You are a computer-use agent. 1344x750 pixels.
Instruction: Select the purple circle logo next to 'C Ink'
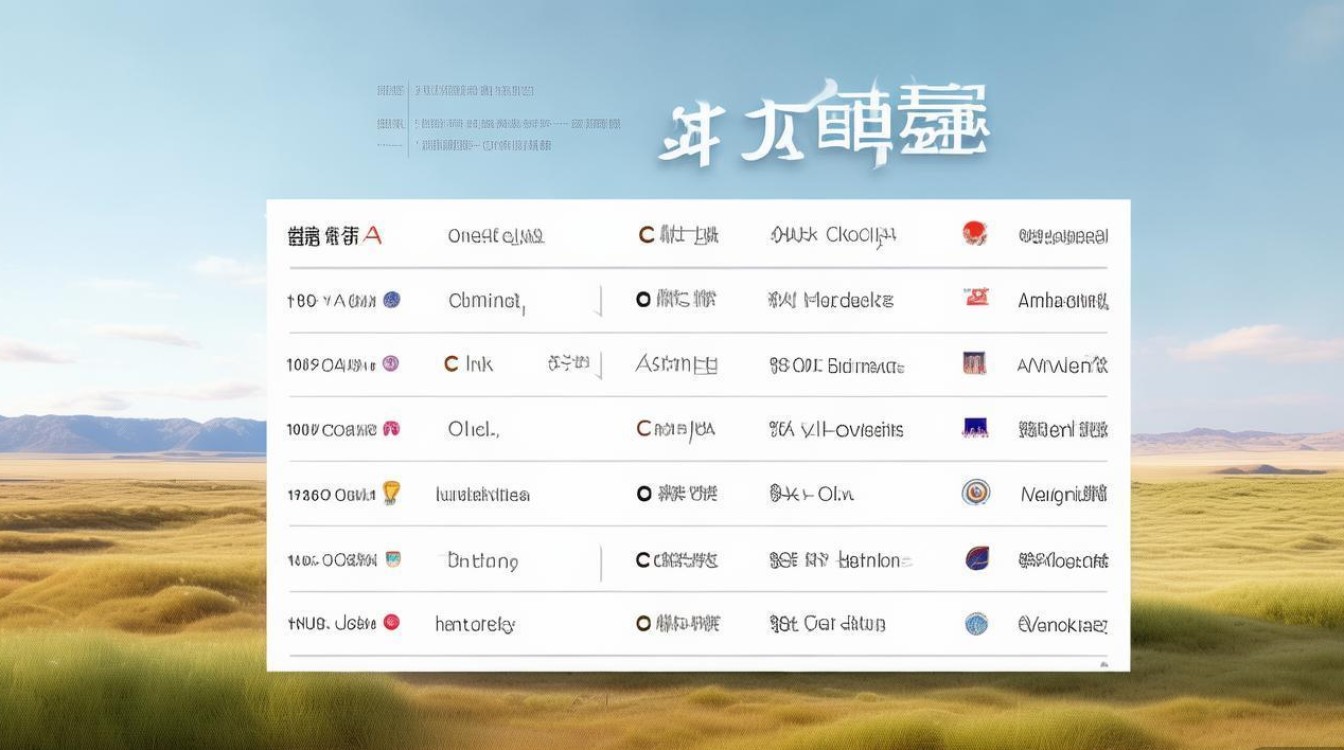(x=392, y=364)
